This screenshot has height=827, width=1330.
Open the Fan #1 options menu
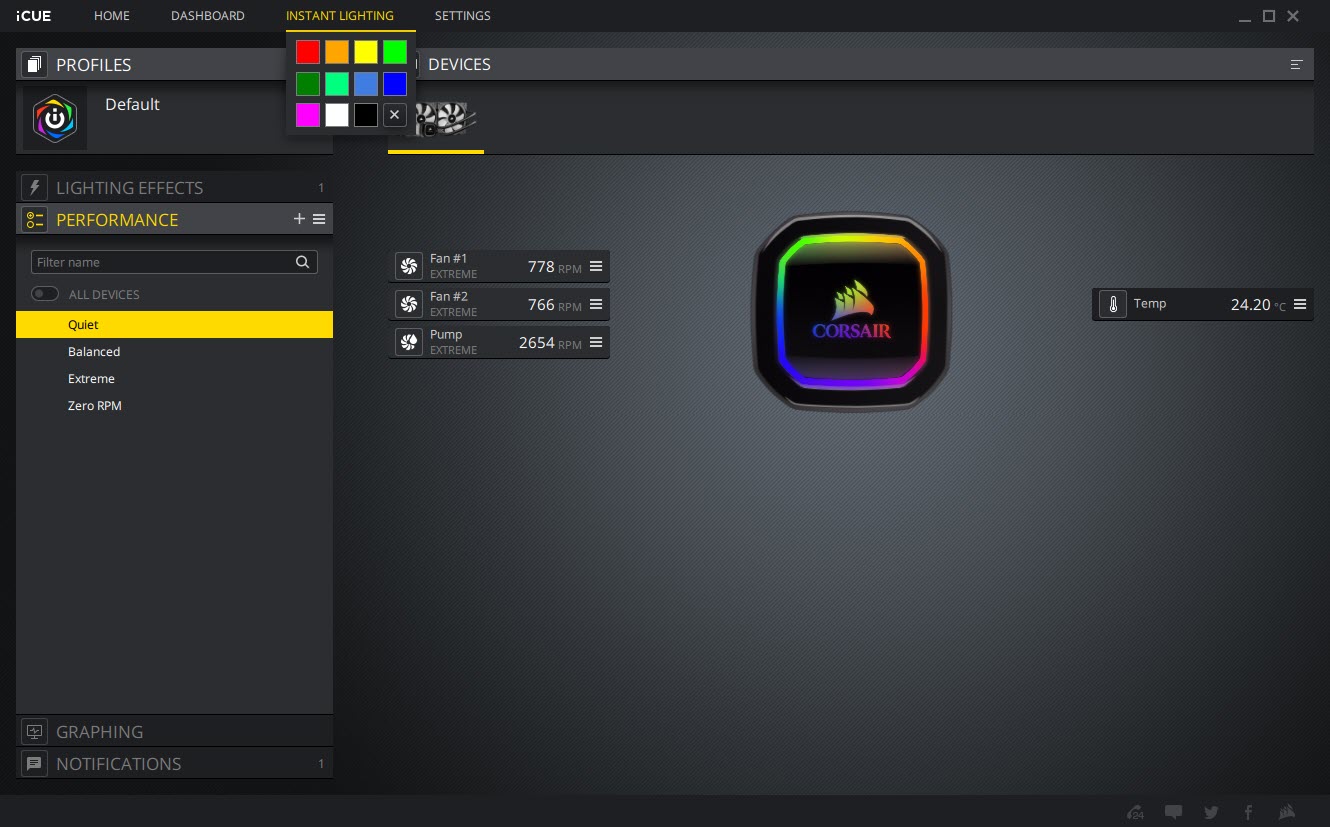coord(596,266)
